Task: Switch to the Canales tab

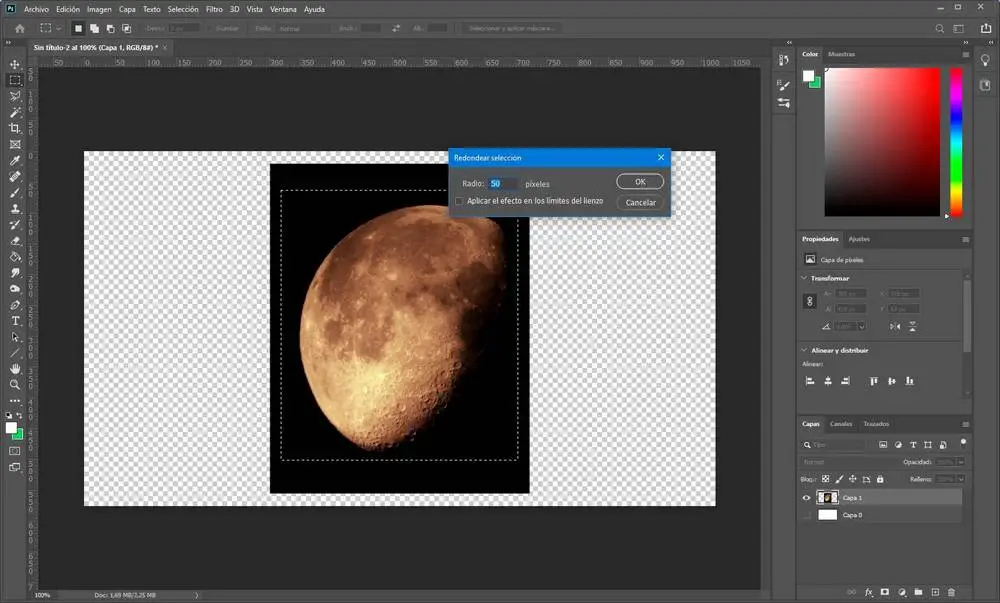Action: (841, 424)
